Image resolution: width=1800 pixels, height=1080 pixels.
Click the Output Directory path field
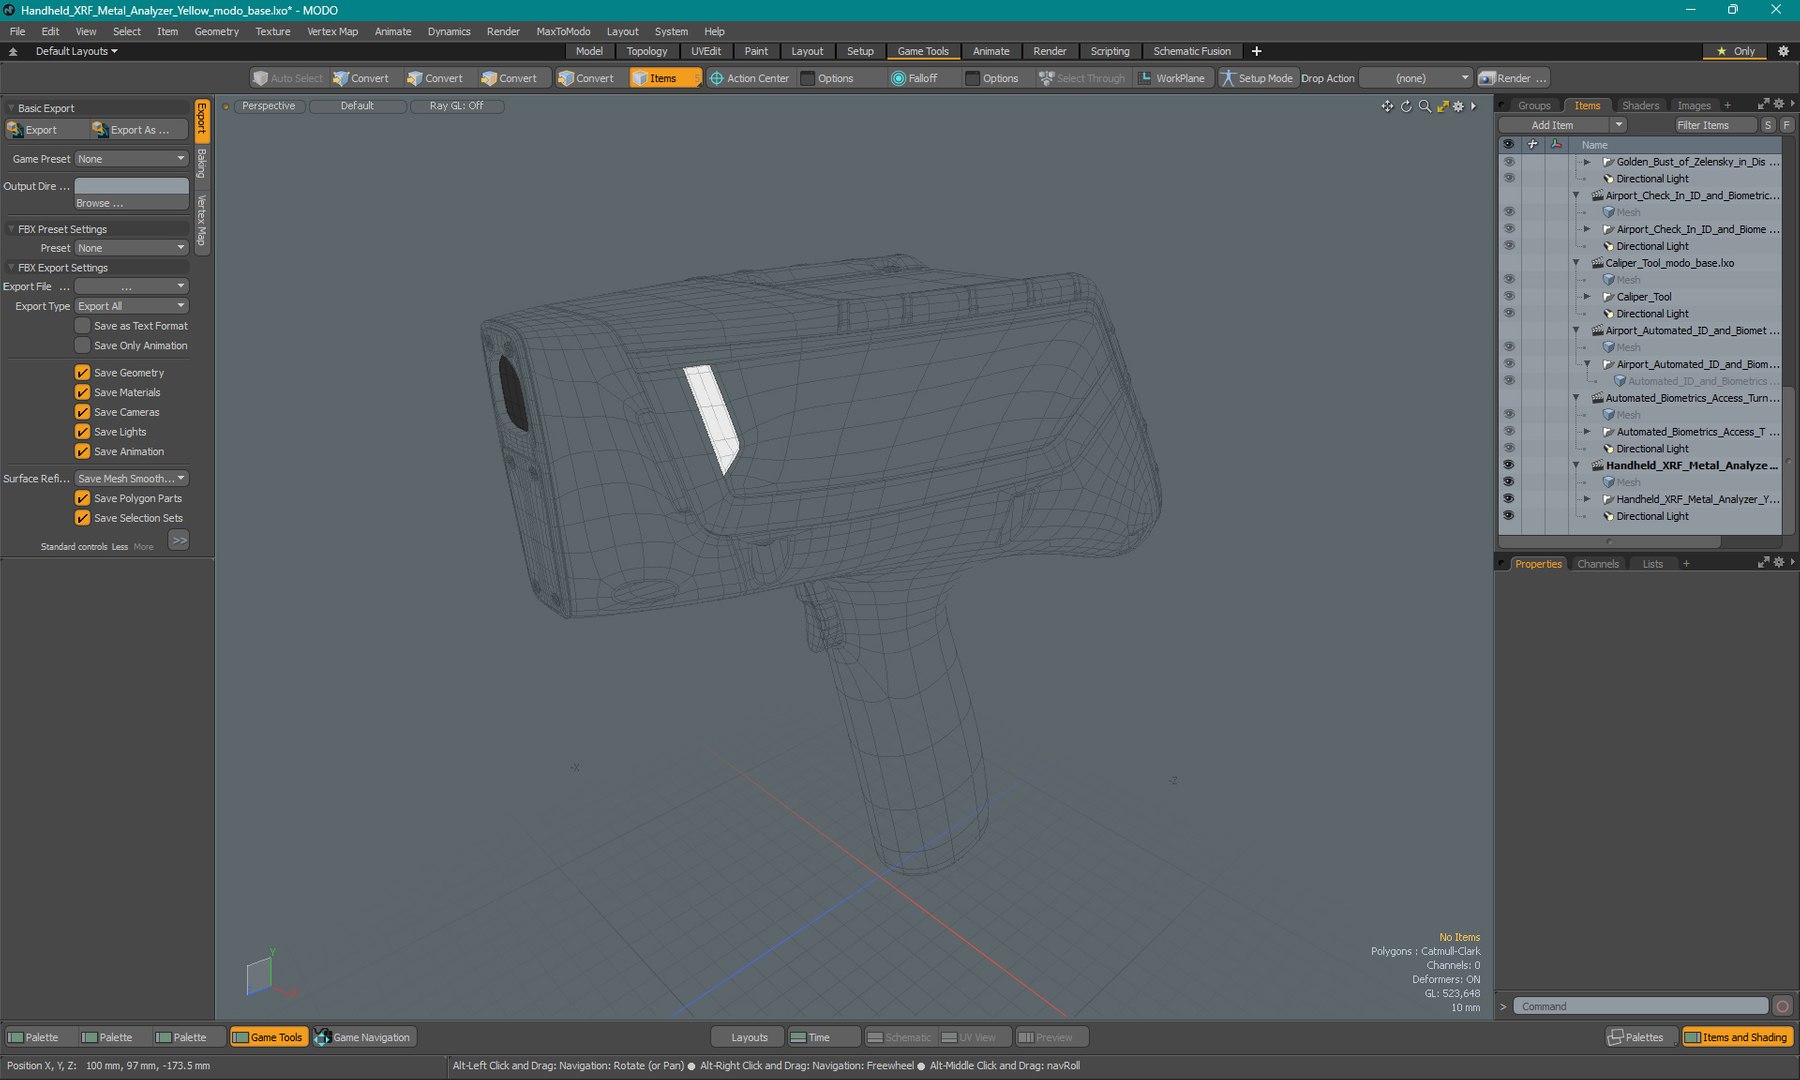tap(132, 186)
